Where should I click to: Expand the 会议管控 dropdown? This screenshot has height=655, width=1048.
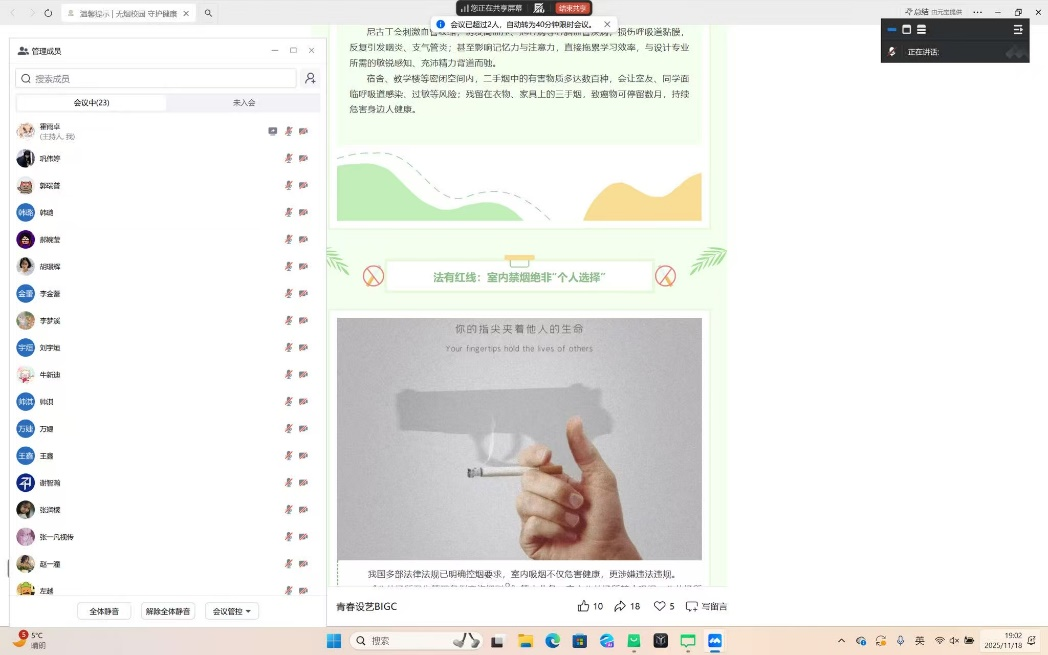pyautogui.click(x=232, y=611)
